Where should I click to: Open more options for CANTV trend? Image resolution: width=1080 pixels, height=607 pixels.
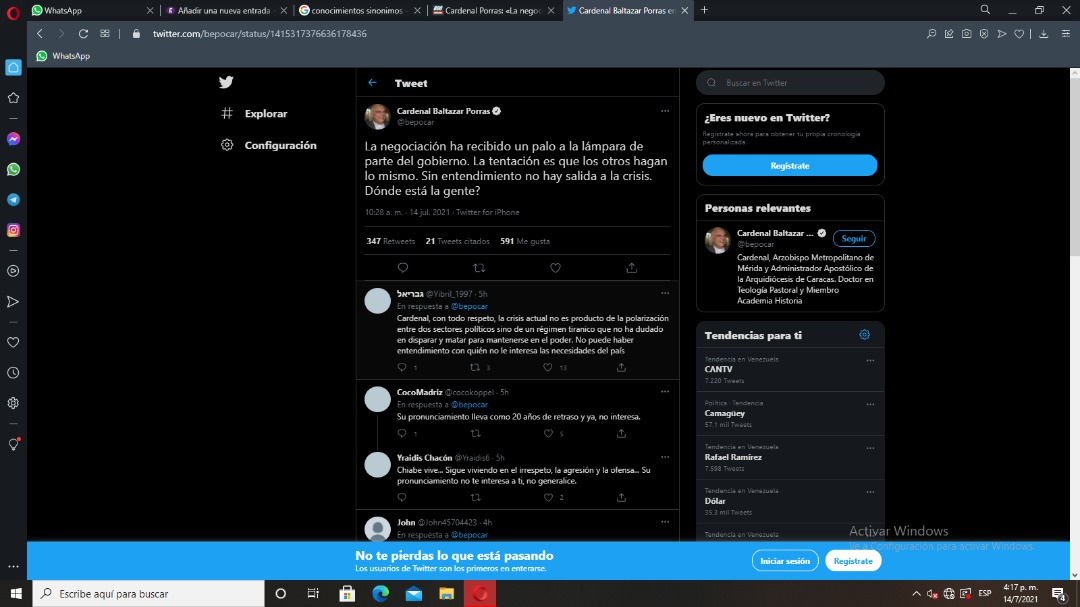(870, 360)
